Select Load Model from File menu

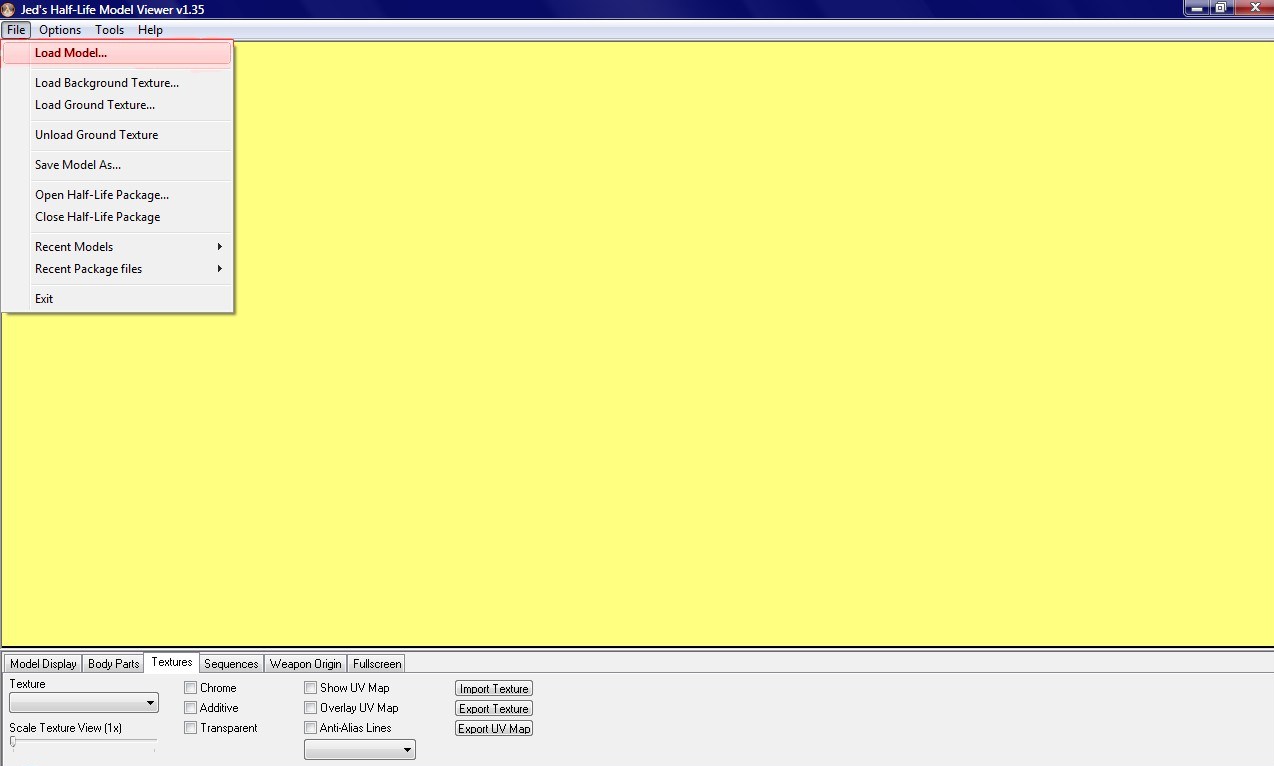(70, 53)
